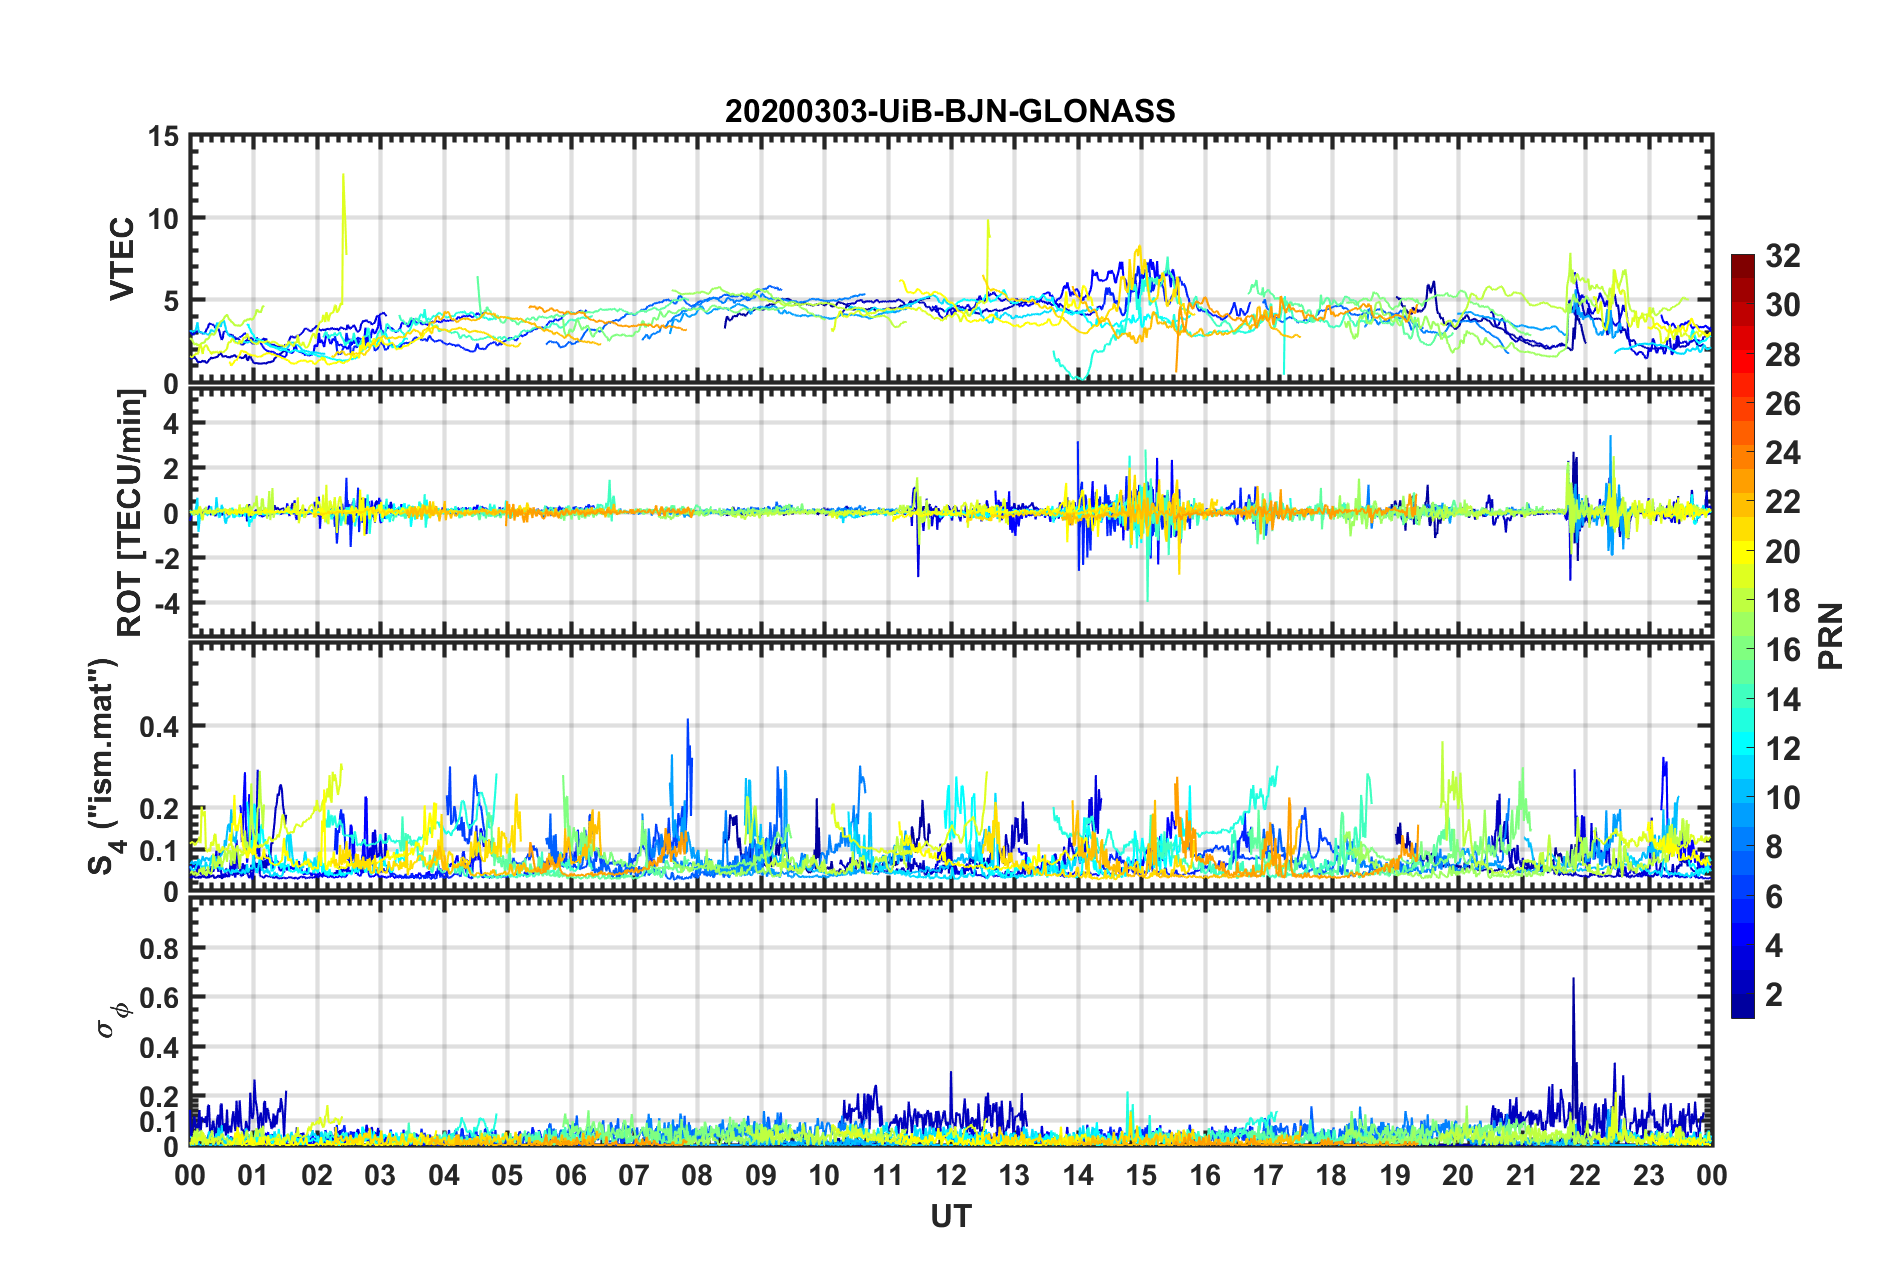Click the 4 tick on ROT axis
The width and height of the screenshot is (1902, 1272).
[x=171, y=424]
